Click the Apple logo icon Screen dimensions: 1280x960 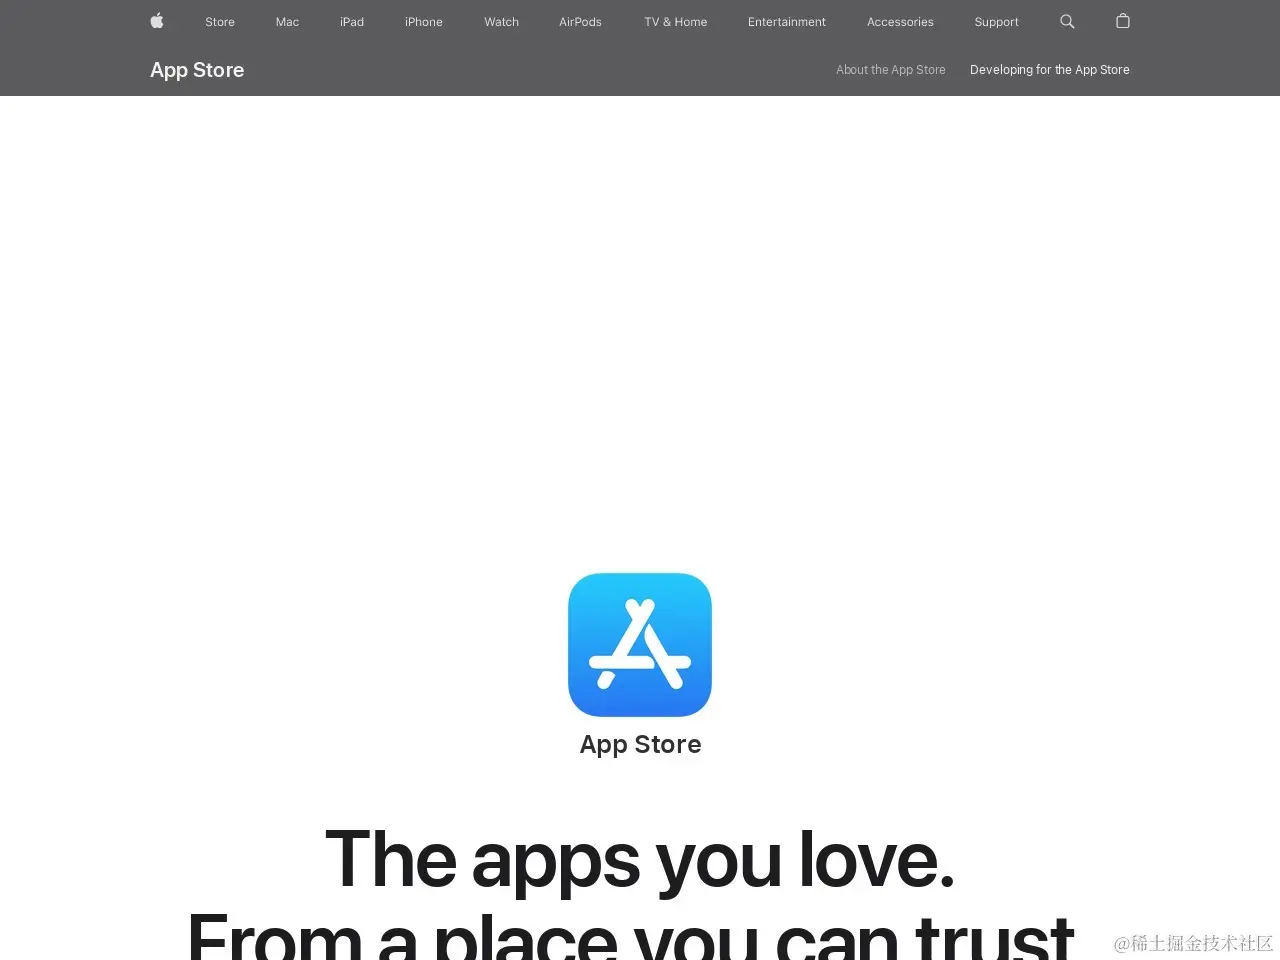157,21
